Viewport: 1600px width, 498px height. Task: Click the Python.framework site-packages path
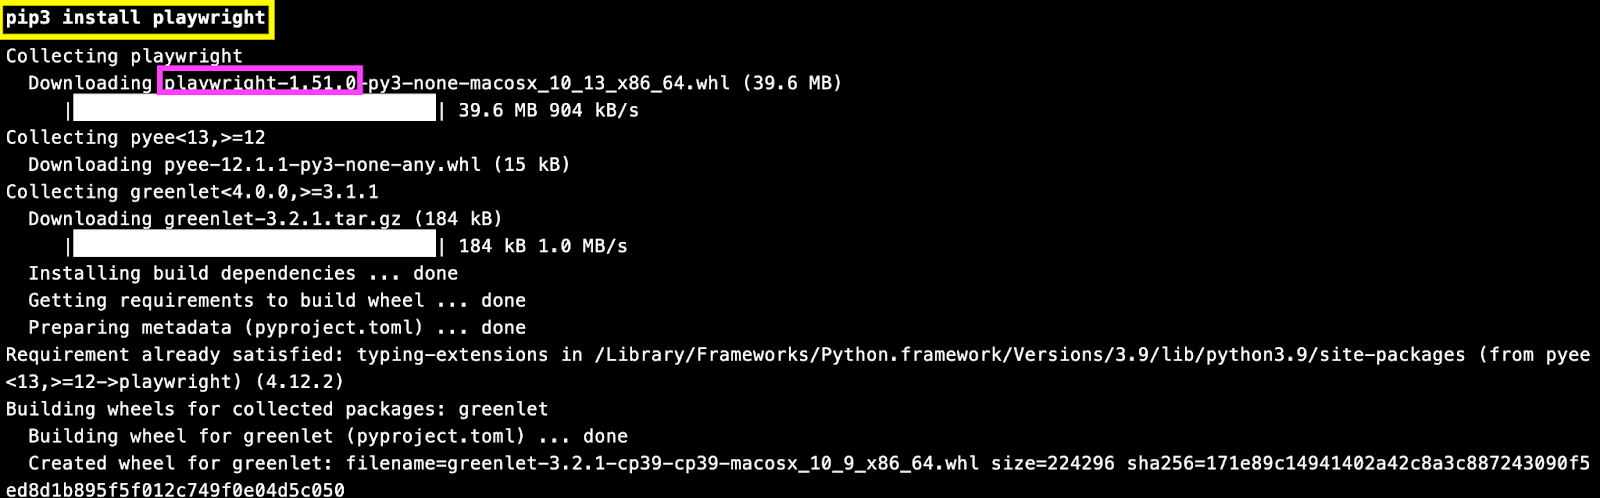(1030, 354)
